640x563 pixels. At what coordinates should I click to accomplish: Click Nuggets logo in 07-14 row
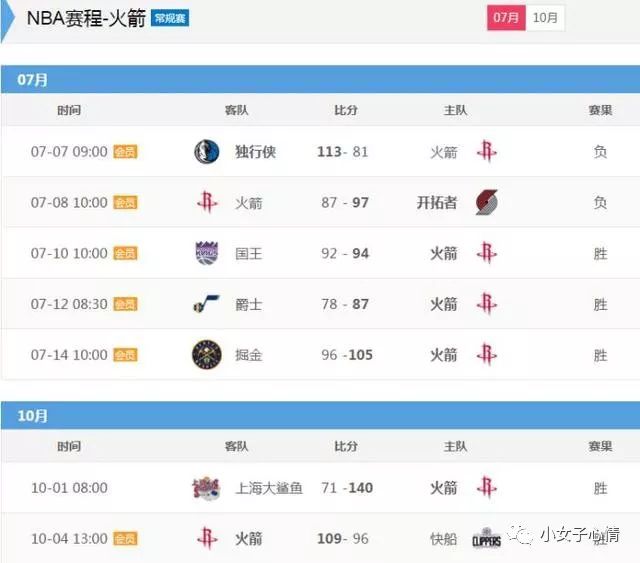click(207, 354)
